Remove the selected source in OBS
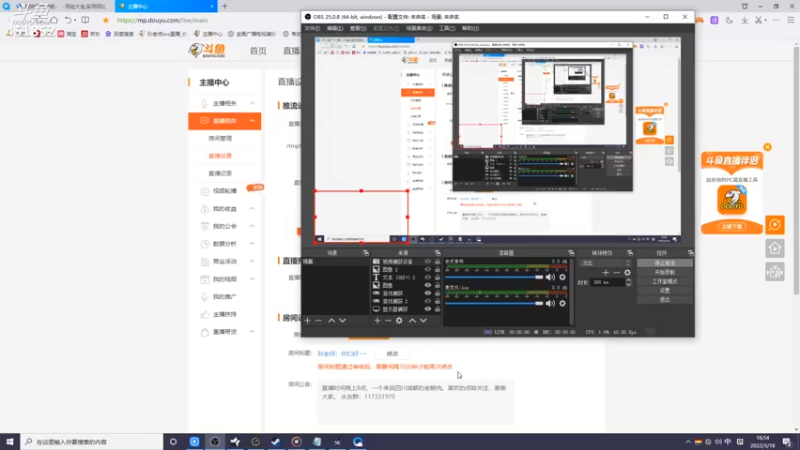The width and height of the screenshot is (800, 450). pyautogui.click(x=388, y=320)
